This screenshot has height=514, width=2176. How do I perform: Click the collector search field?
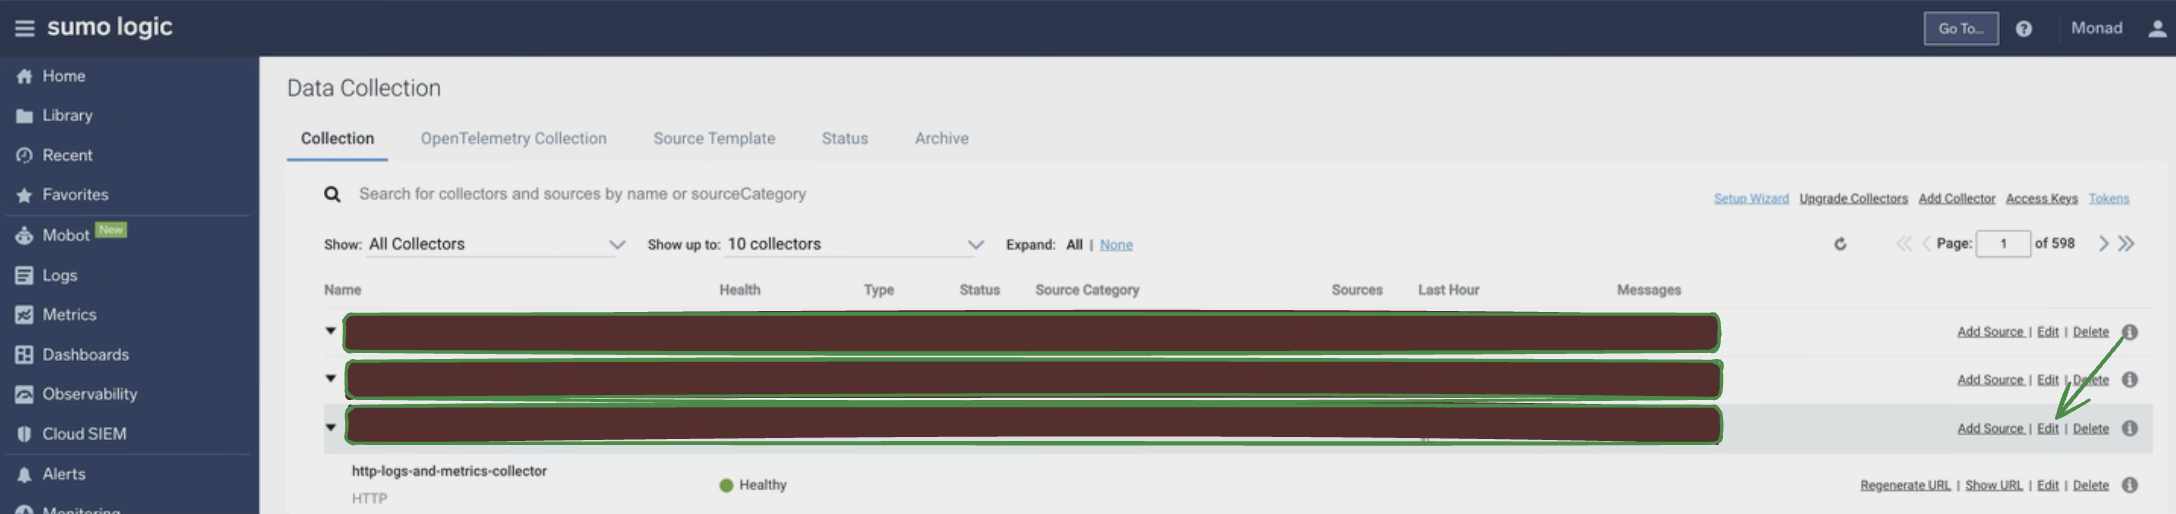pyautogui.click(x=582, y=194)
